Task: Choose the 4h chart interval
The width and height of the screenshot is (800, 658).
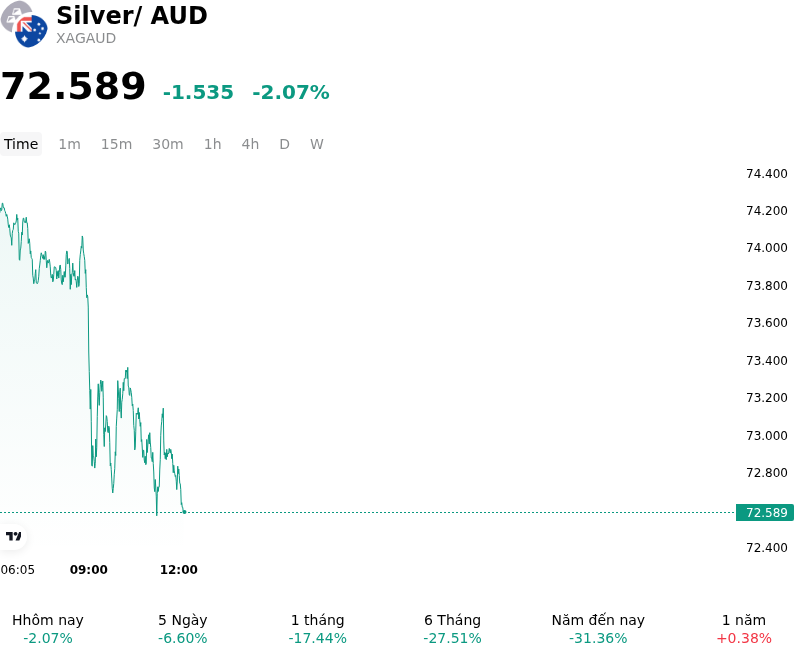Action: tap(250, 144)
